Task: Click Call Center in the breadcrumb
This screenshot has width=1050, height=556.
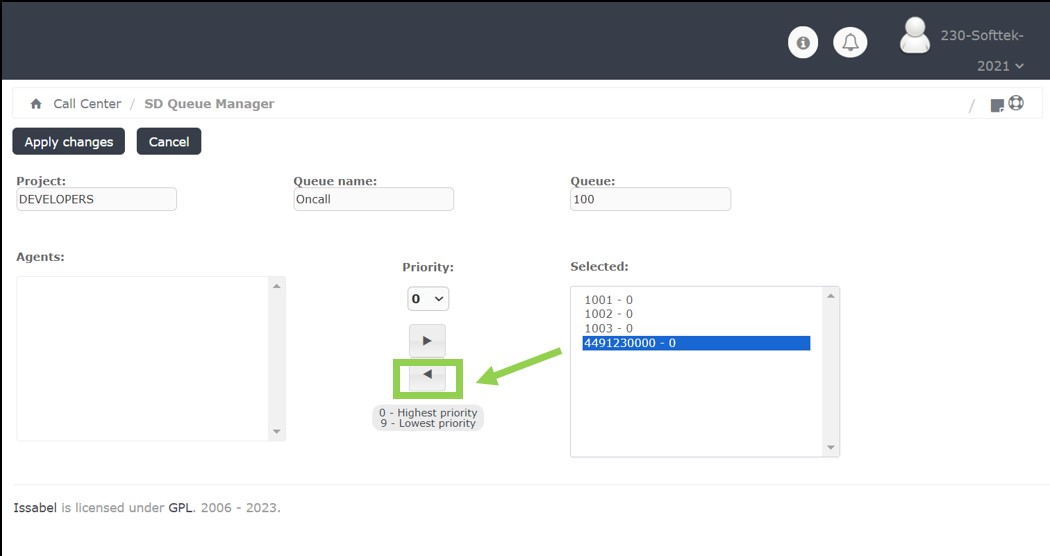Action: pyautogui.click(x=87, y=104)
